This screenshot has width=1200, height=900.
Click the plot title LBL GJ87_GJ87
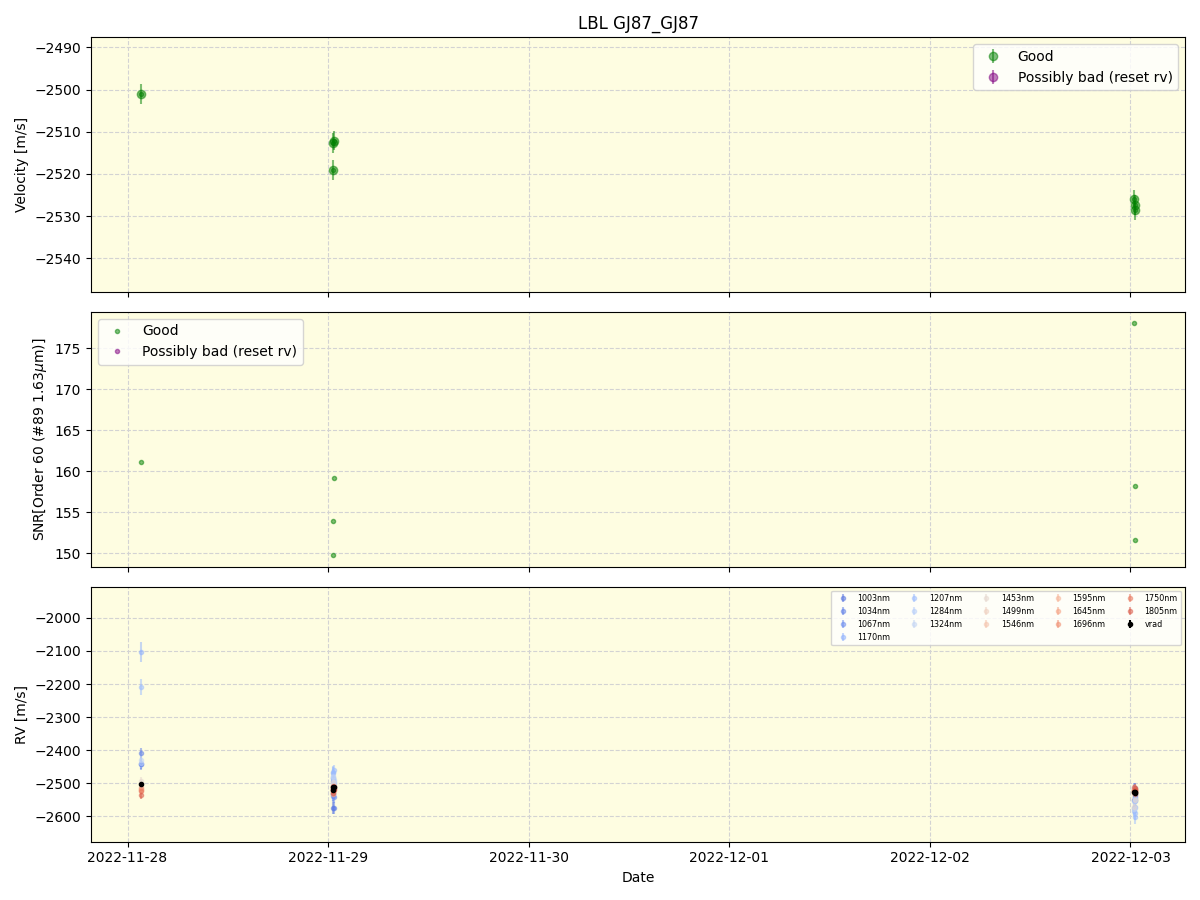(x=638, y=23)
